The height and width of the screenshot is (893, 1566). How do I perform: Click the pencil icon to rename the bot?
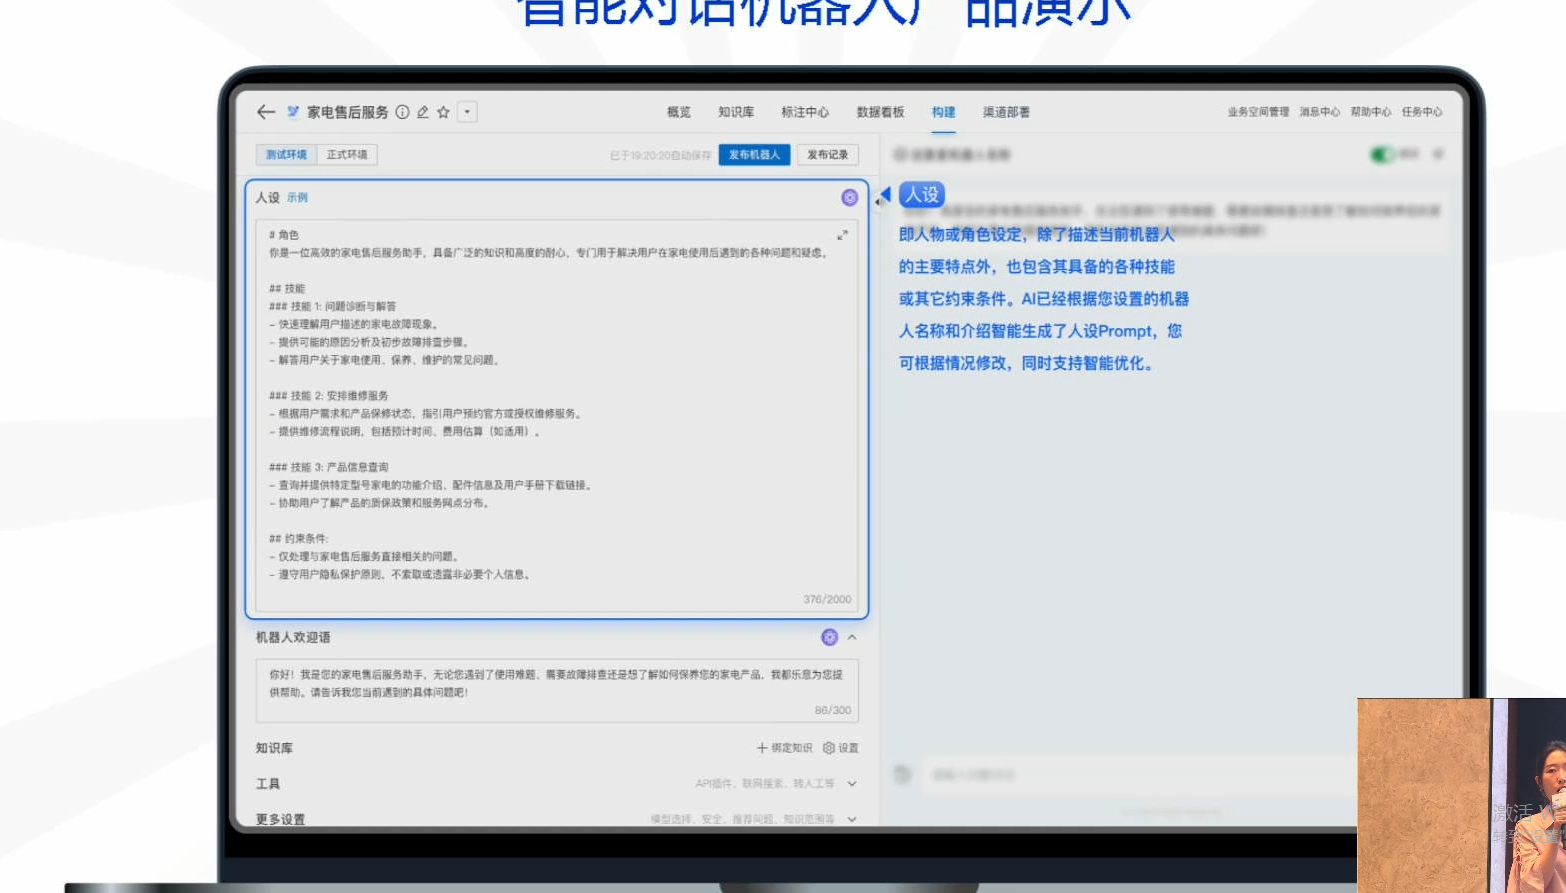(x=422, y=113)
